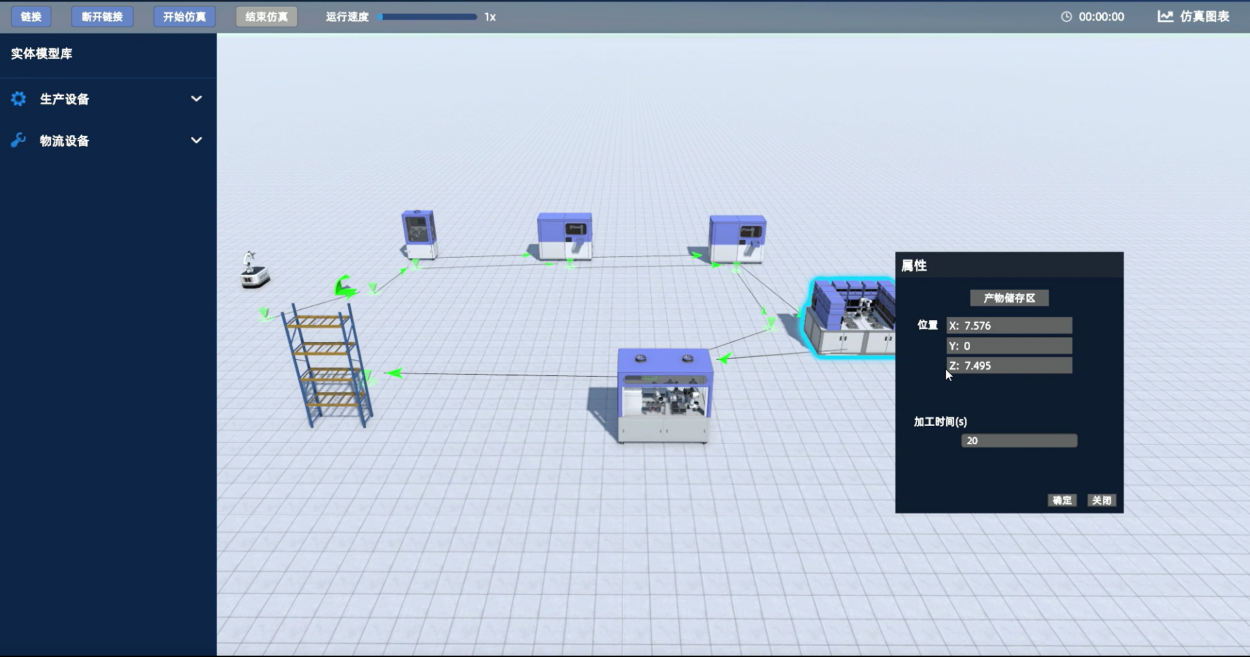Click the curved green arrow marker near shelf
Image resolution: width=1250 pixels, height=657 pixels.
point(345,288)
